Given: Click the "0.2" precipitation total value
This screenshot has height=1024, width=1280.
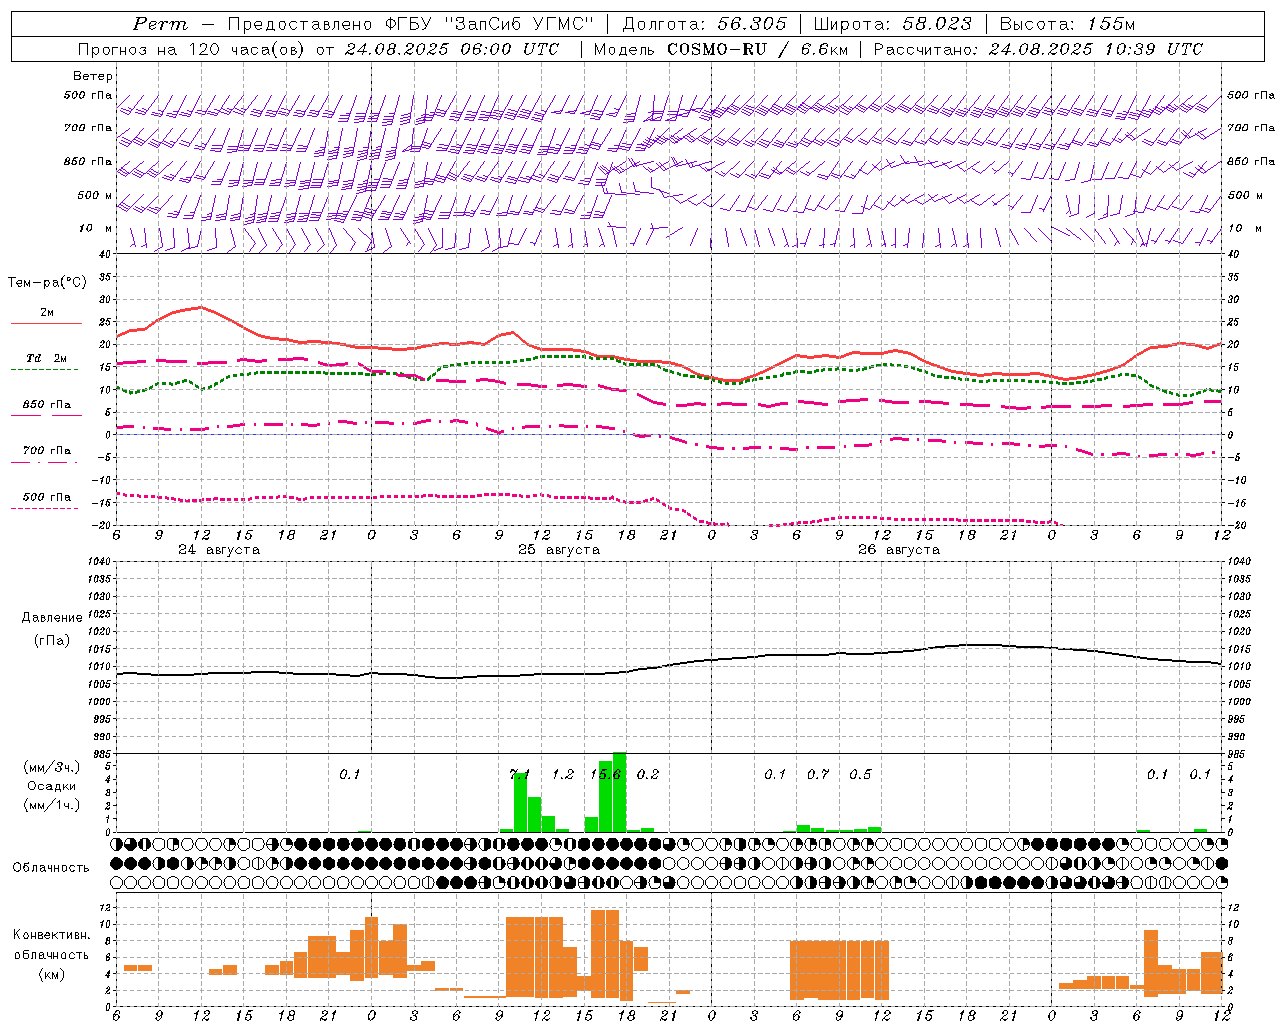Looking at the screenshot, I should pos(648,775).
